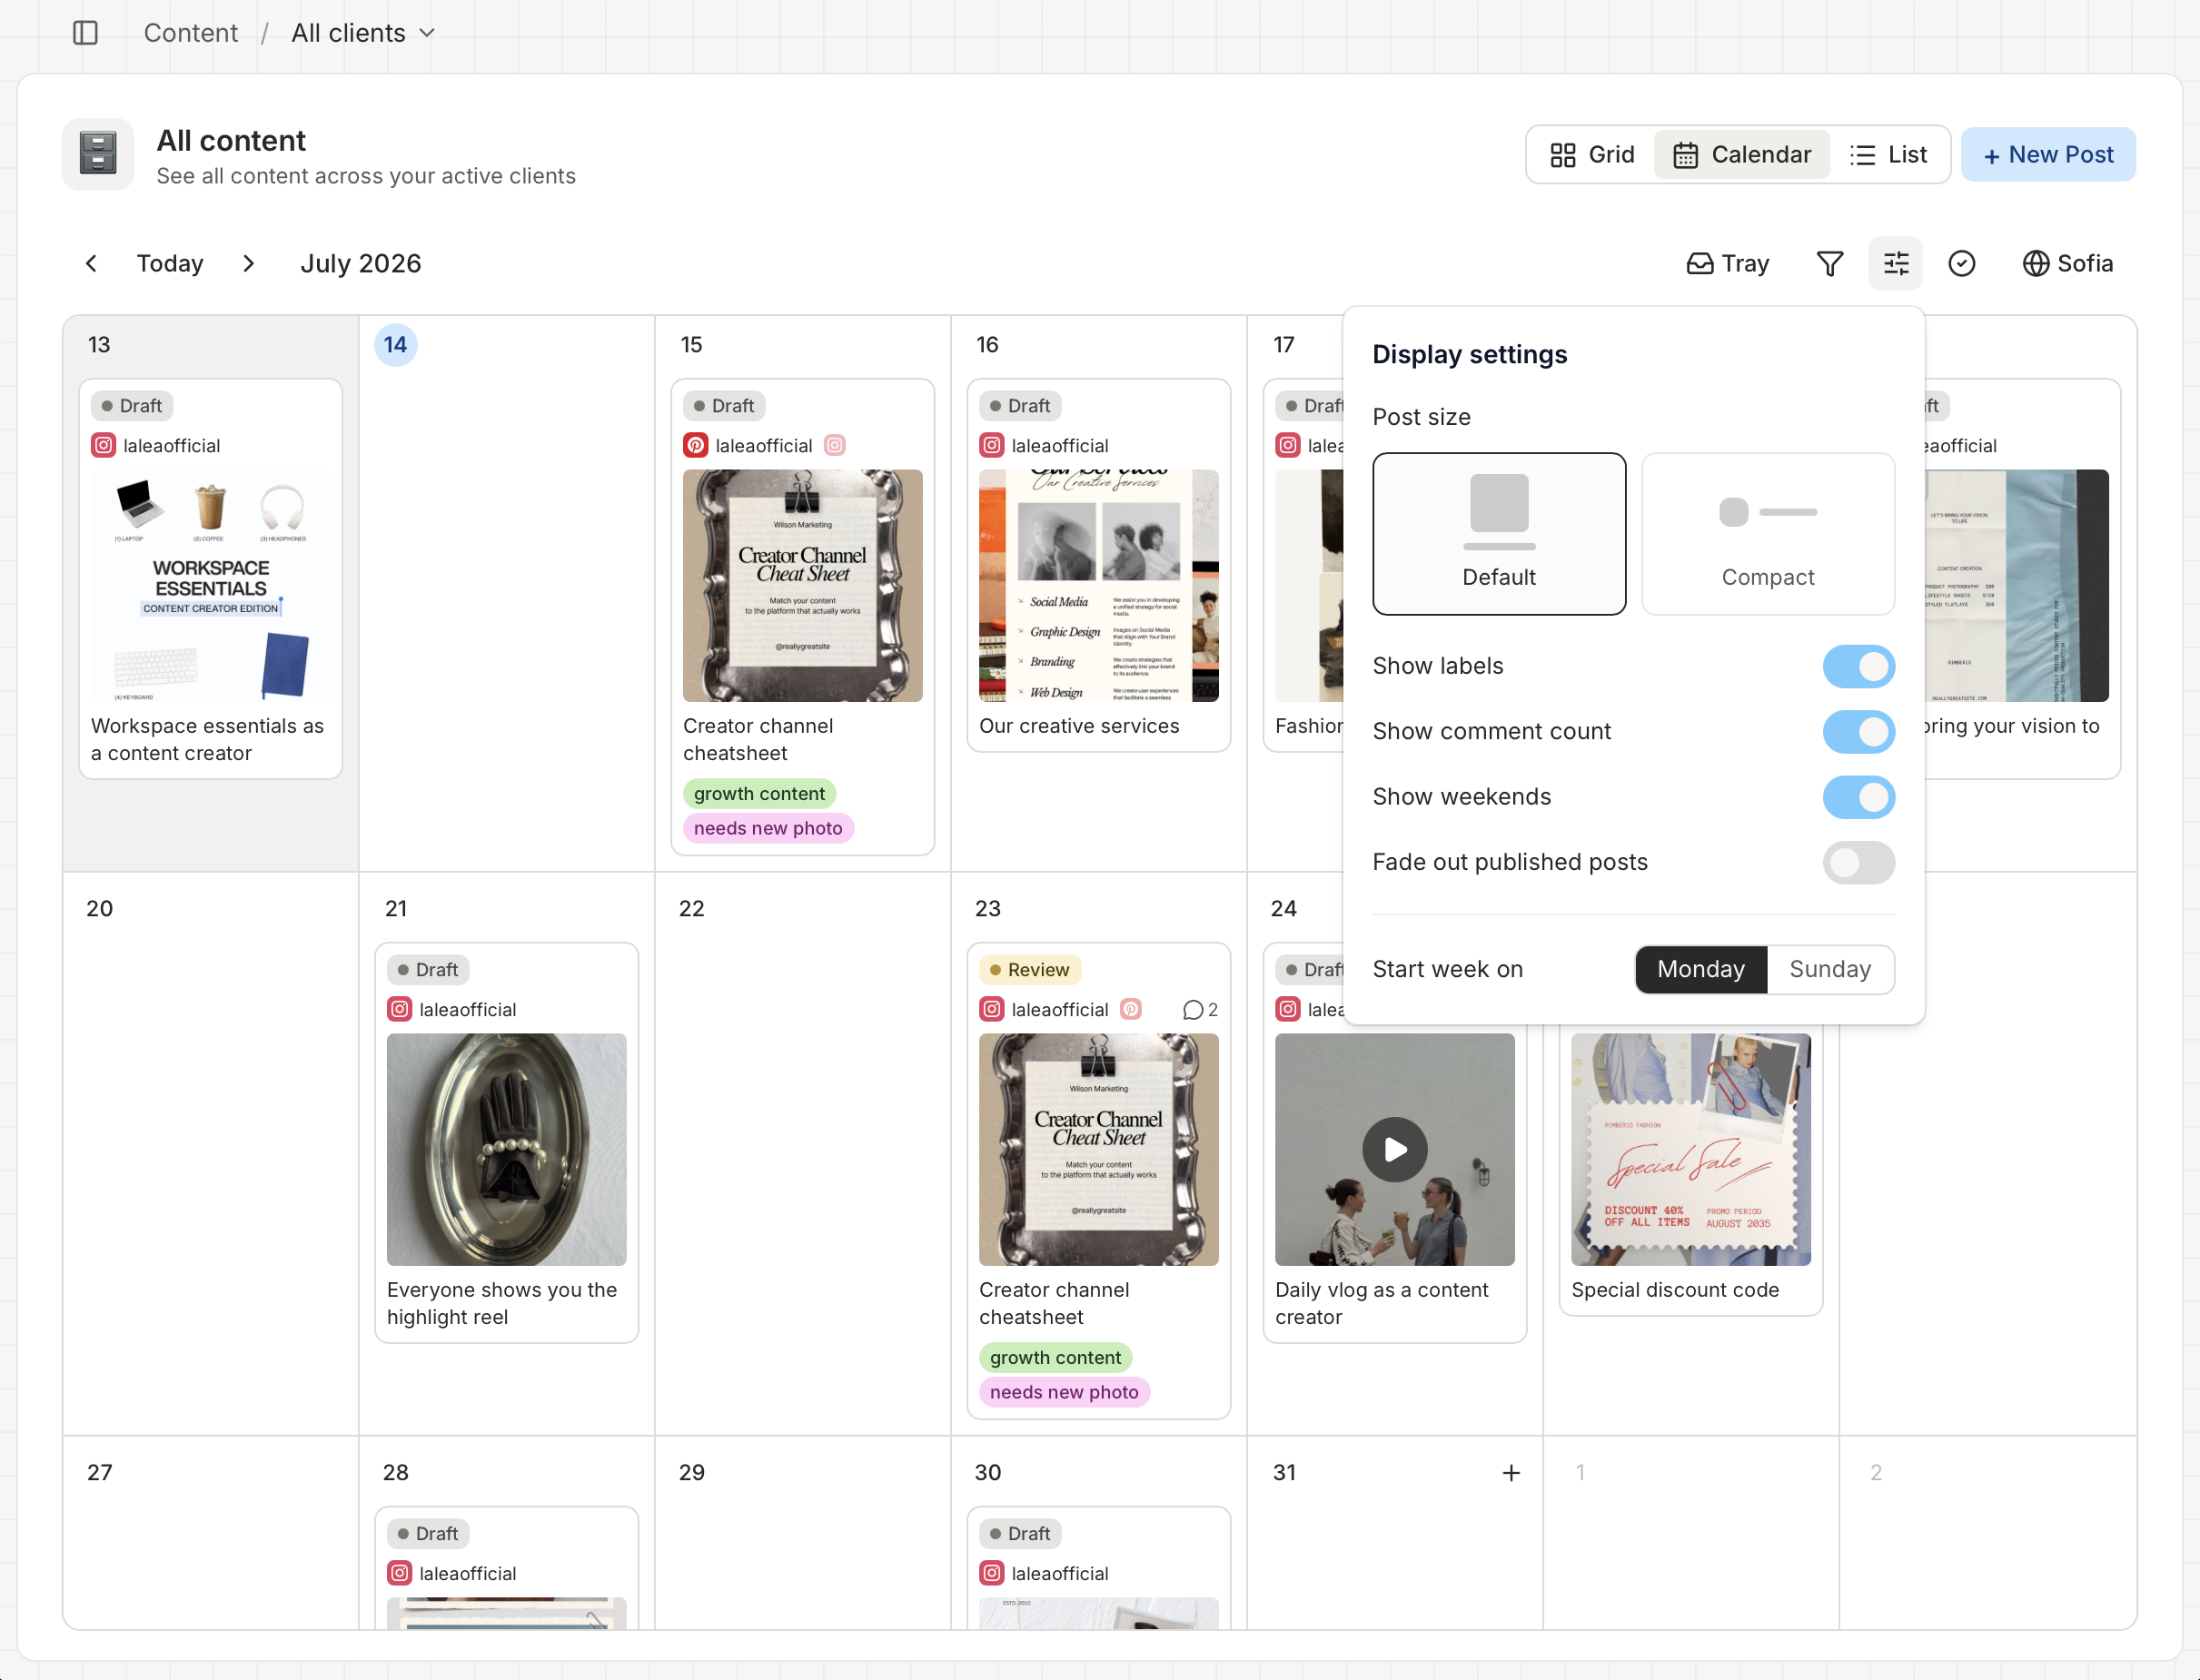Screen dimensions: 2200x1680
Task: Add a post on day 31
Action: point(1511,1473)
